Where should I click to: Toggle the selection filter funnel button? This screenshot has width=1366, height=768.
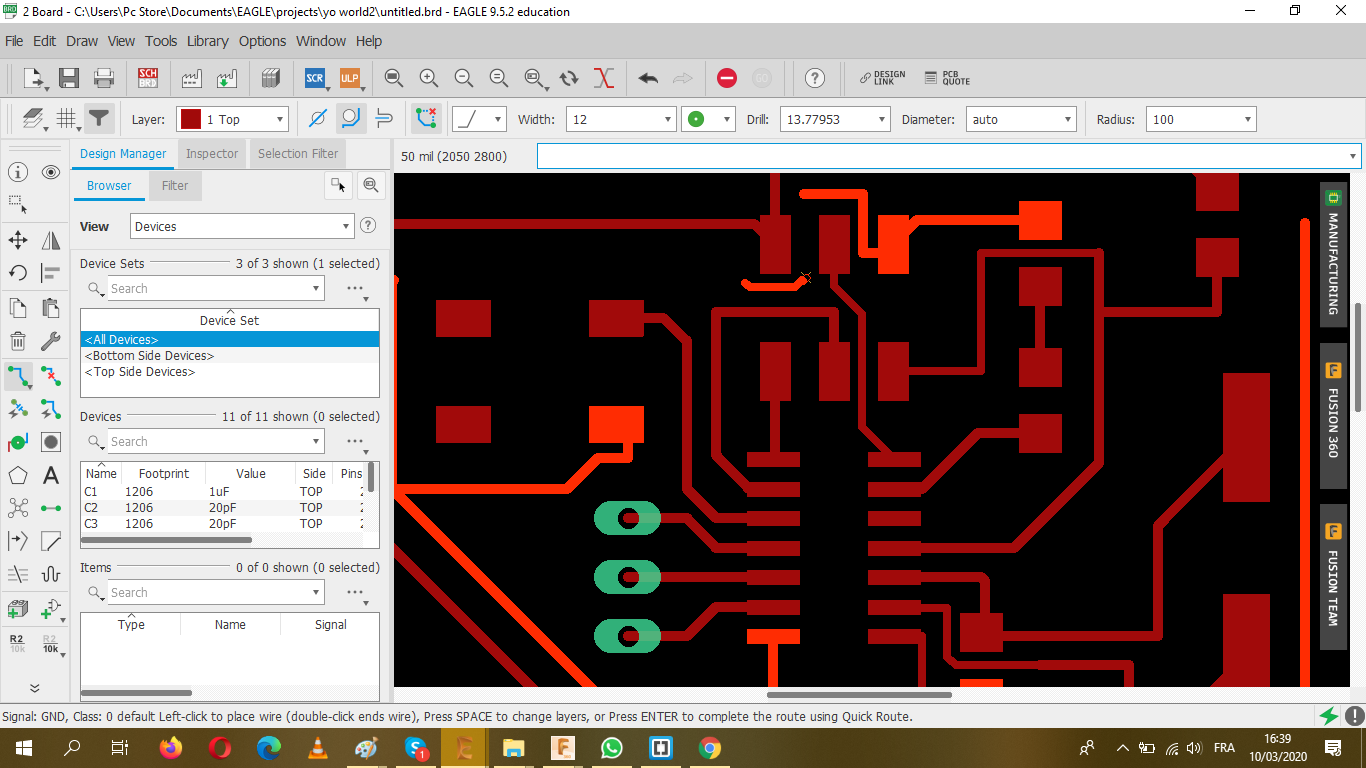(98, 119)
